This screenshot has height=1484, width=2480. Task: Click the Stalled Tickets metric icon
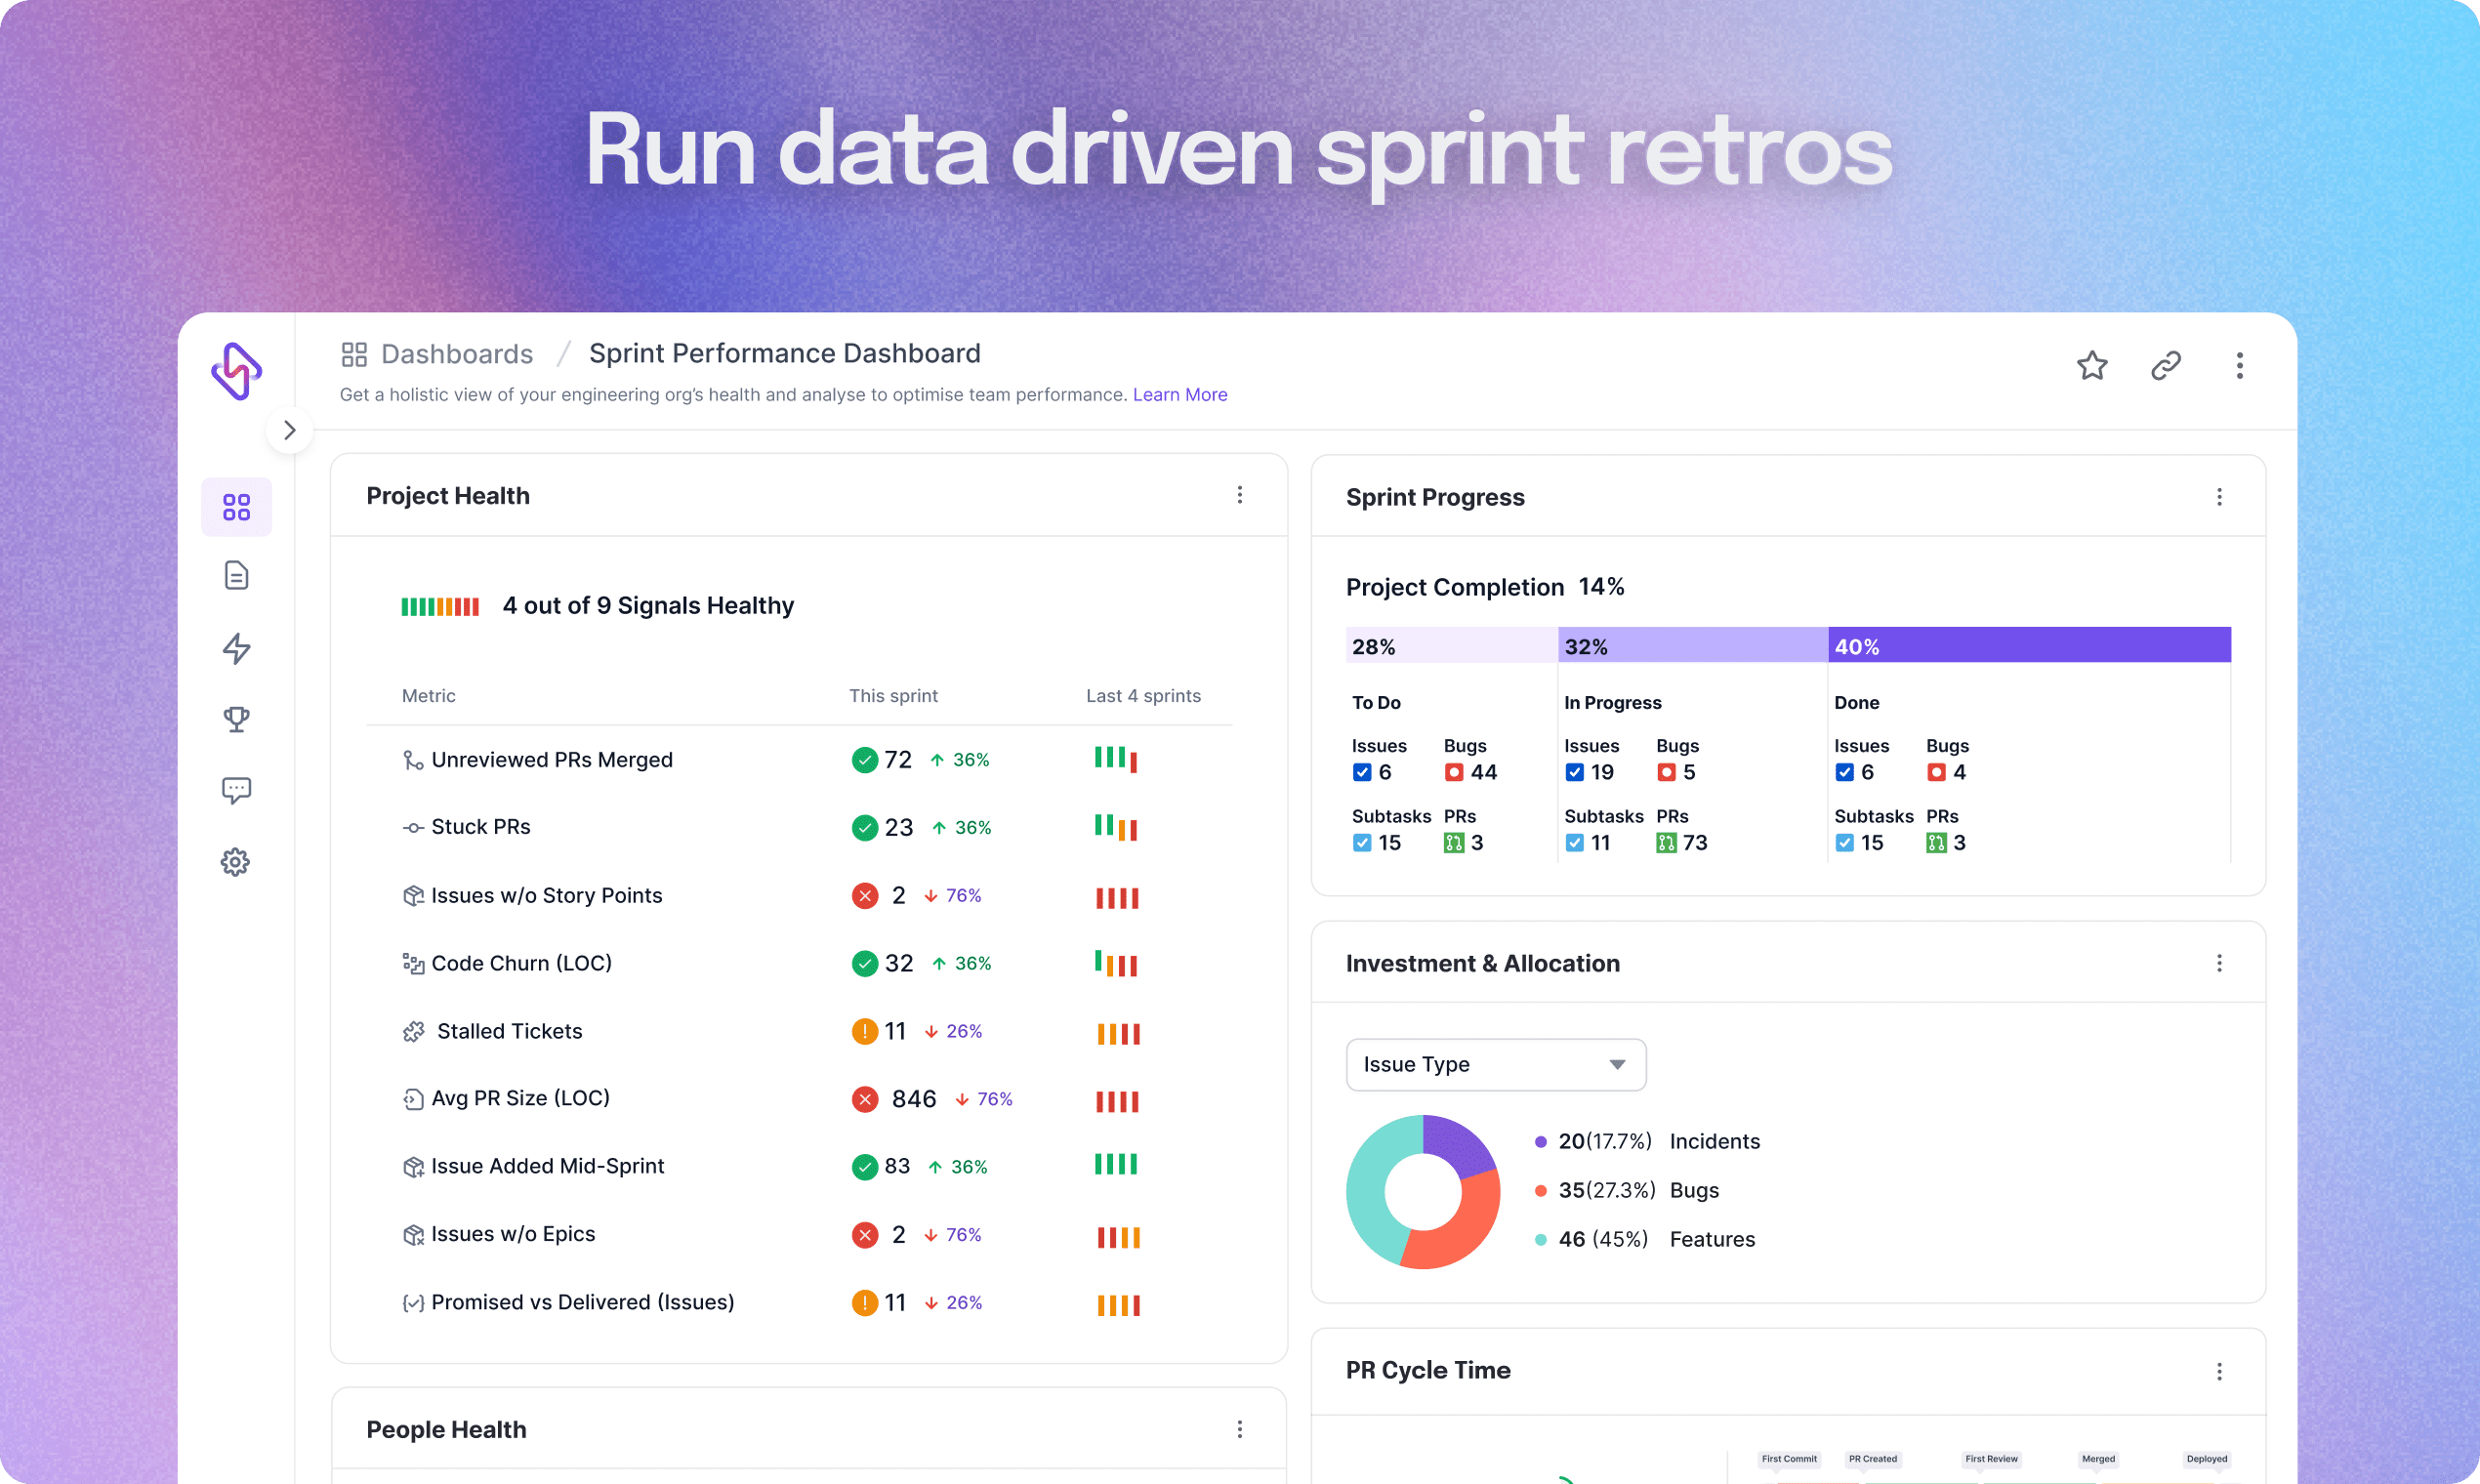tap(413, 1031)
